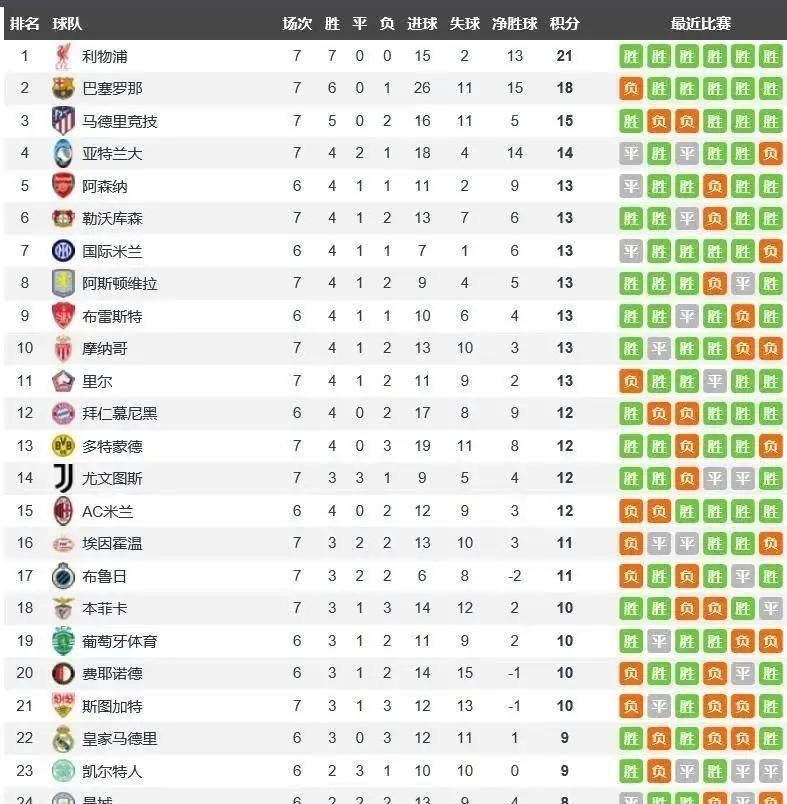Click the Bayern Munich crest icon
787x804 pixels.
point(63,413)
